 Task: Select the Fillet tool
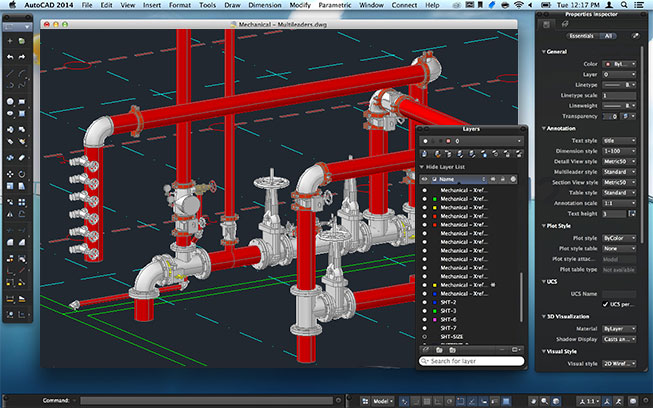(10, 242)
